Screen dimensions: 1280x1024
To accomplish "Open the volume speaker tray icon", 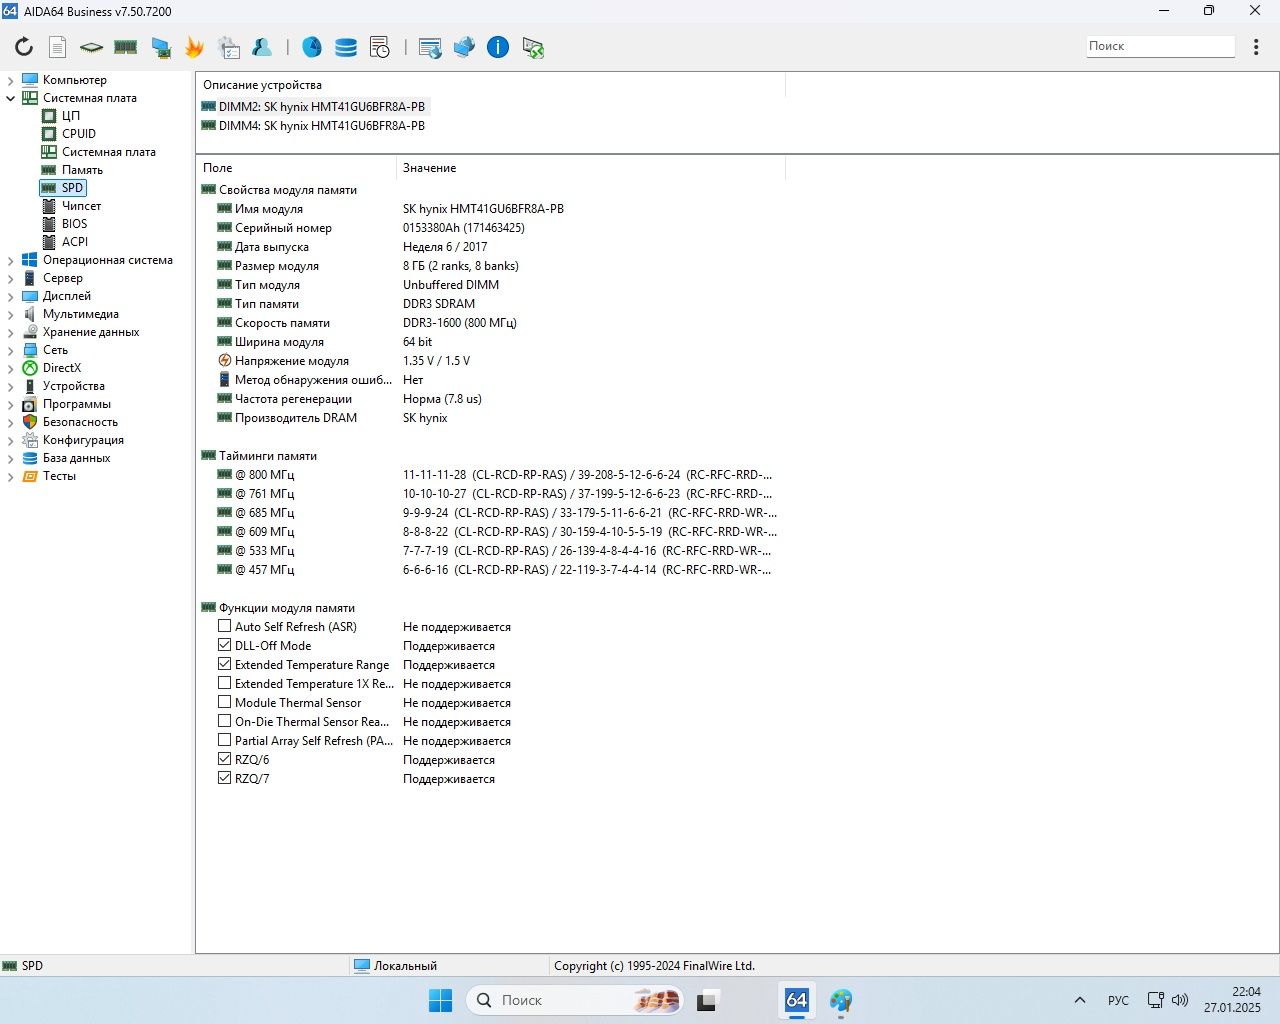I will (x=1180, y=1000).
